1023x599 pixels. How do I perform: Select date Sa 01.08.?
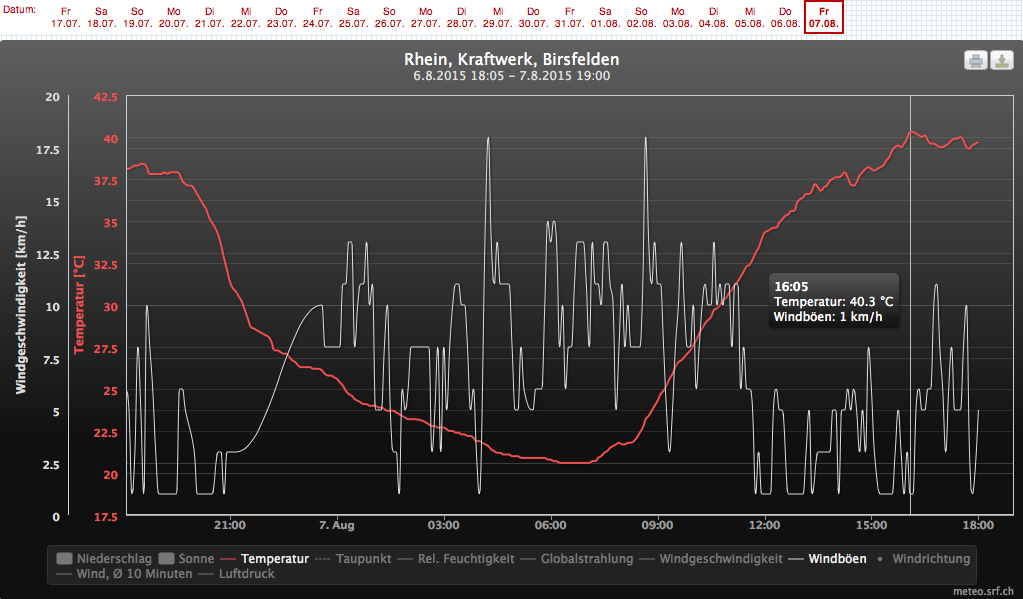(605, 17)
